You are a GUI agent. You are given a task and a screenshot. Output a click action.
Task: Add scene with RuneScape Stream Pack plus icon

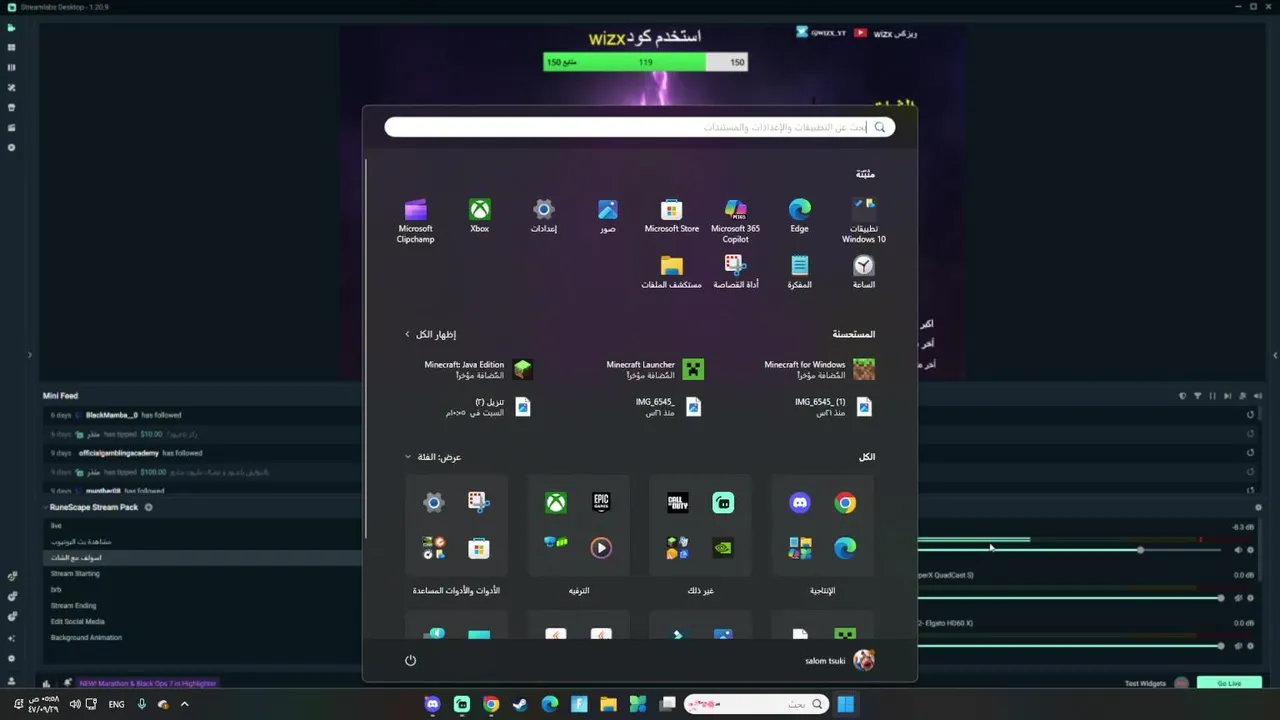tap(148, 507)
